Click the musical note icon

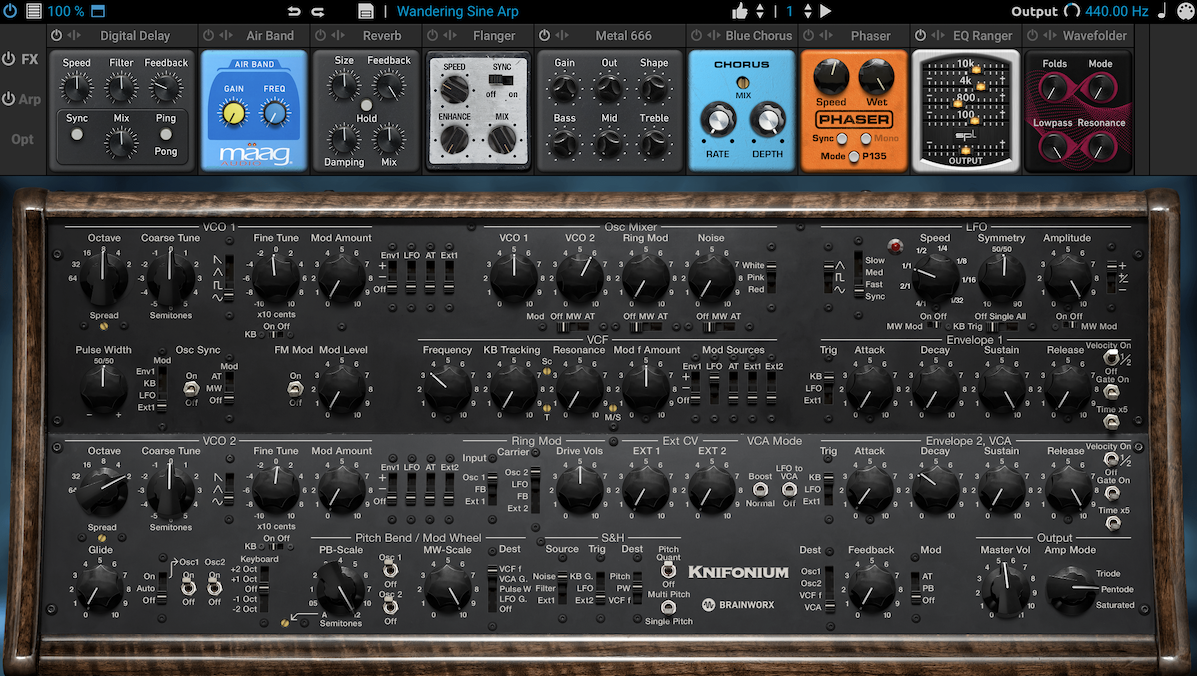(1161, 12)
